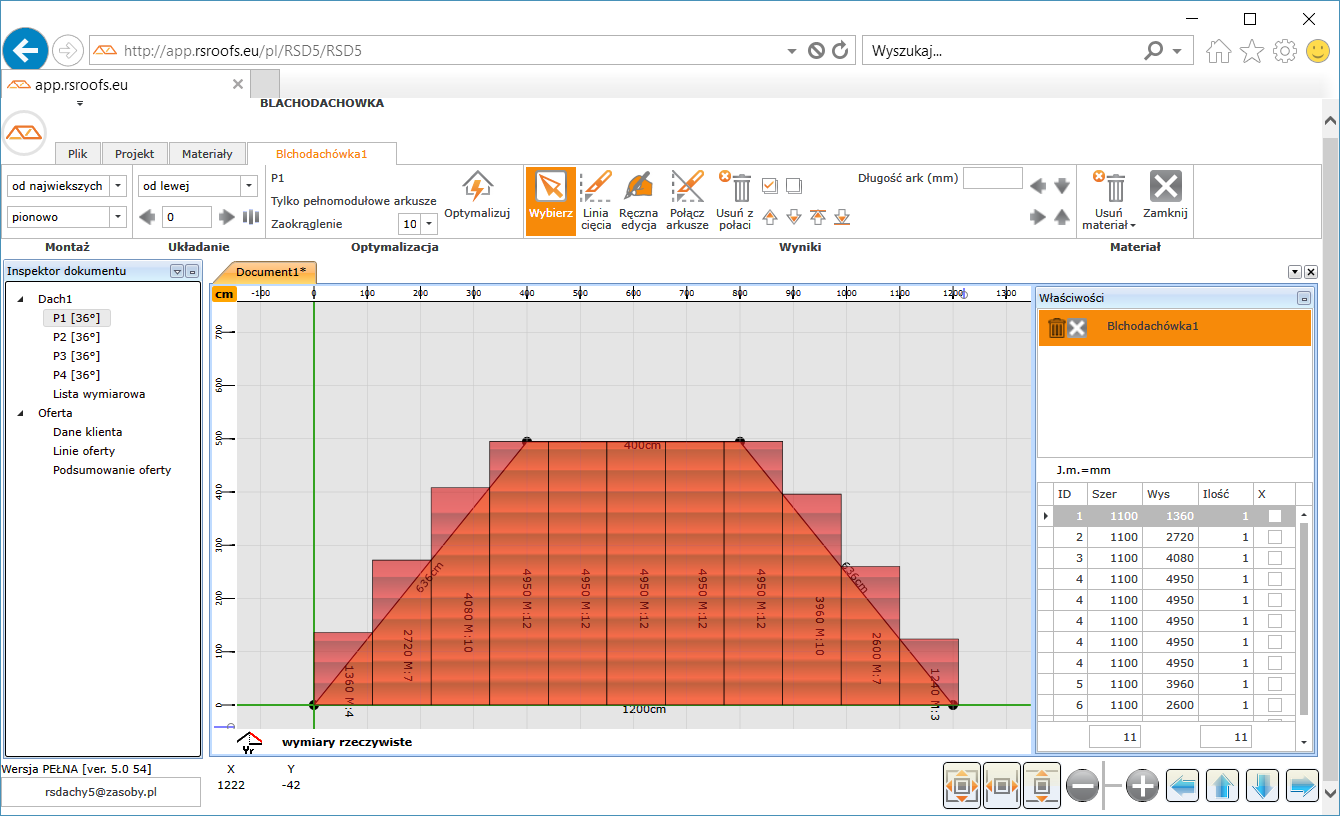
Task: Switch to the Projekt tab
Action: click(134, 154)
